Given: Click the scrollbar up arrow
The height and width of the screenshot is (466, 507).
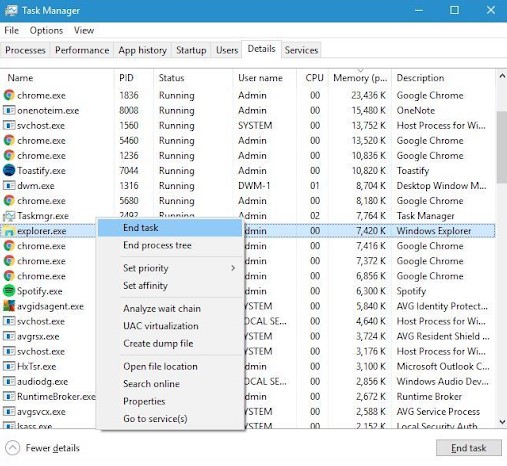Looking at the screenshot, I should tap(502, 76).
